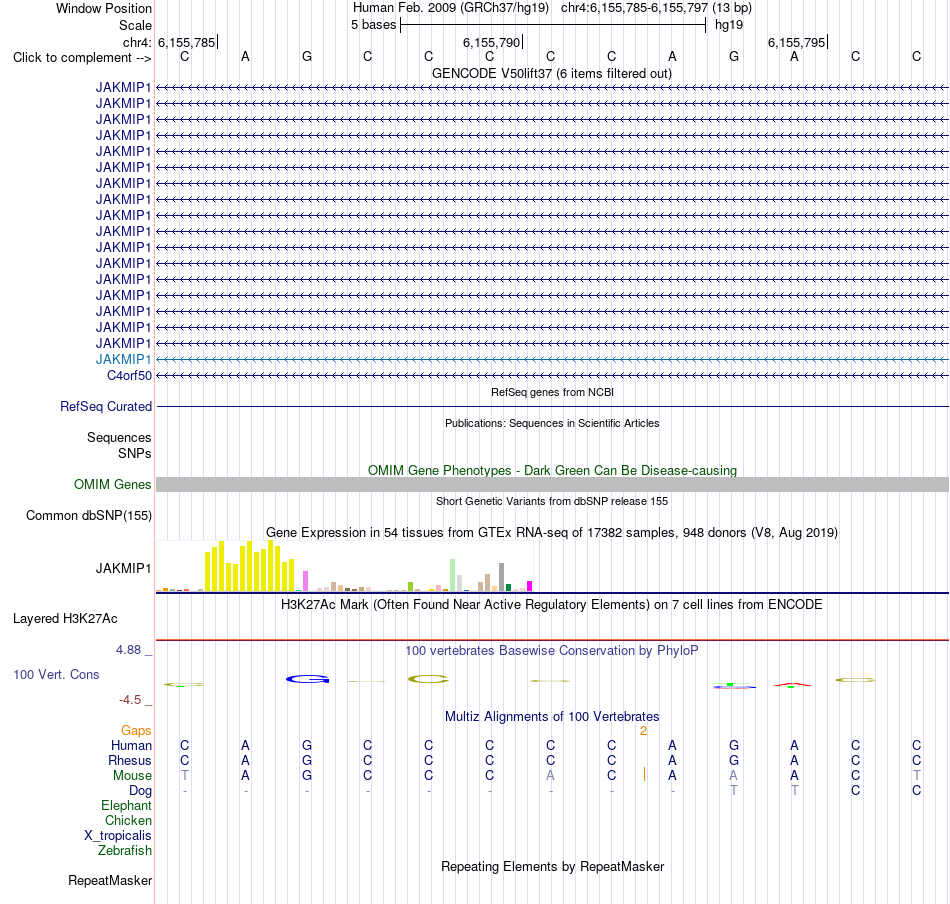Click the -4.5 lower scale value
Screen dimensions: 950x904
coord(130,700)
